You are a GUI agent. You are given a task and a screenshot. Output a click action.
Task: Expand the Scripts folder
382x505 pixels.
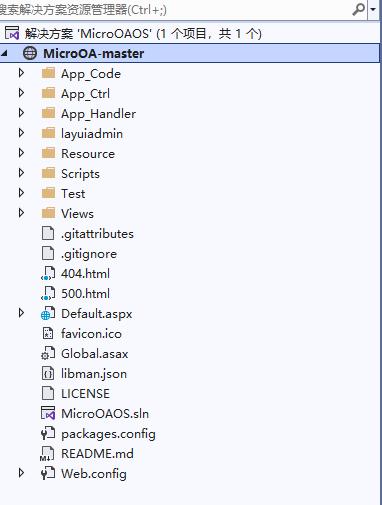click(x=21, y=173)
